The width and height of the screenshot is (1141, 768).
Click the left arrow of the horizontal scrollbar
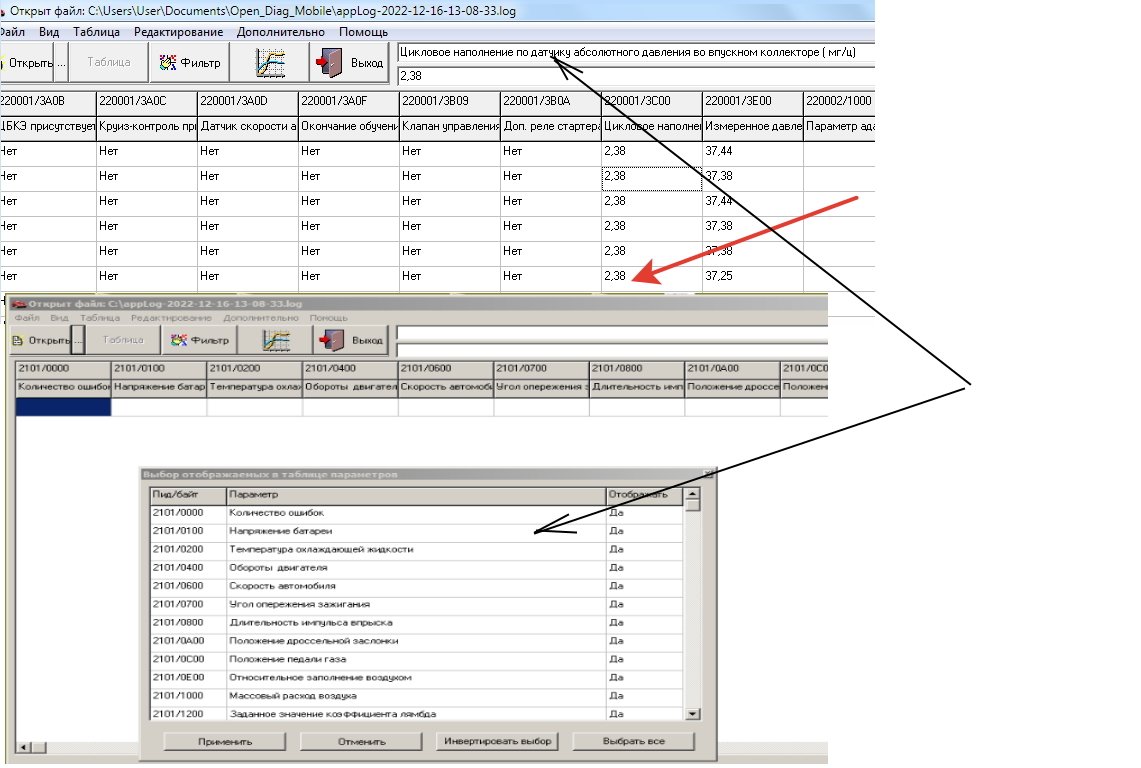(23, 748)
